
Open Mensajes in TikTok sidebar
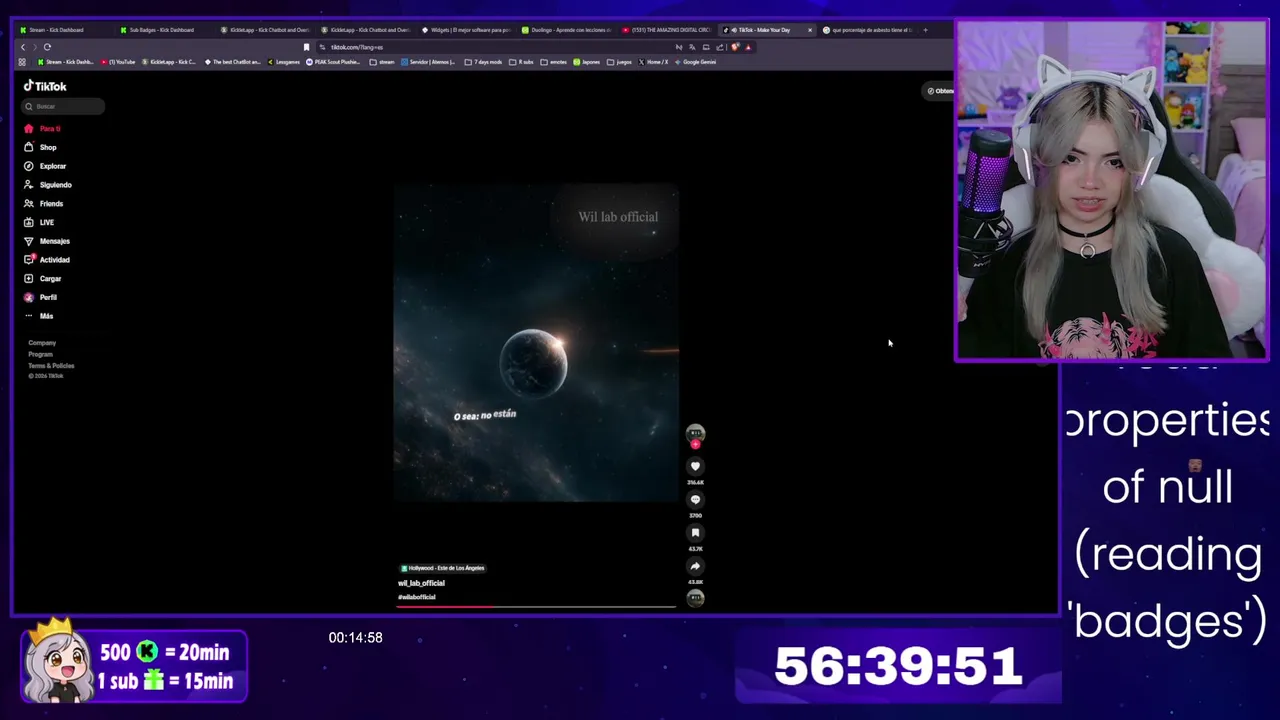(x=47, y=241)
